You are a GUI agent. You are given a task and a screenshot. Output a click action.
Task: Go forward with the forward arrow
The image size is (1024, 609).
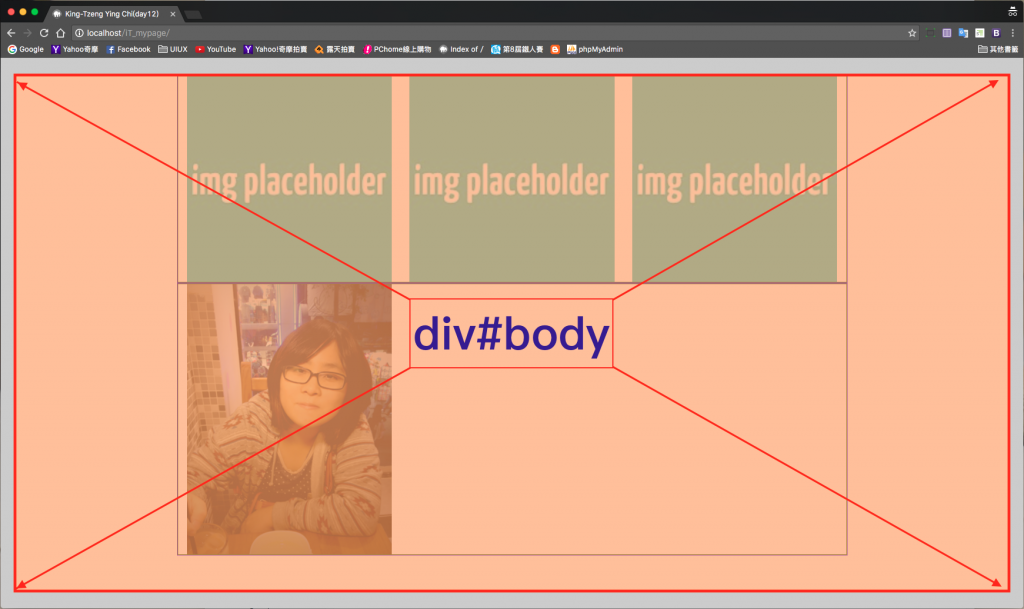tap(27, 33)
